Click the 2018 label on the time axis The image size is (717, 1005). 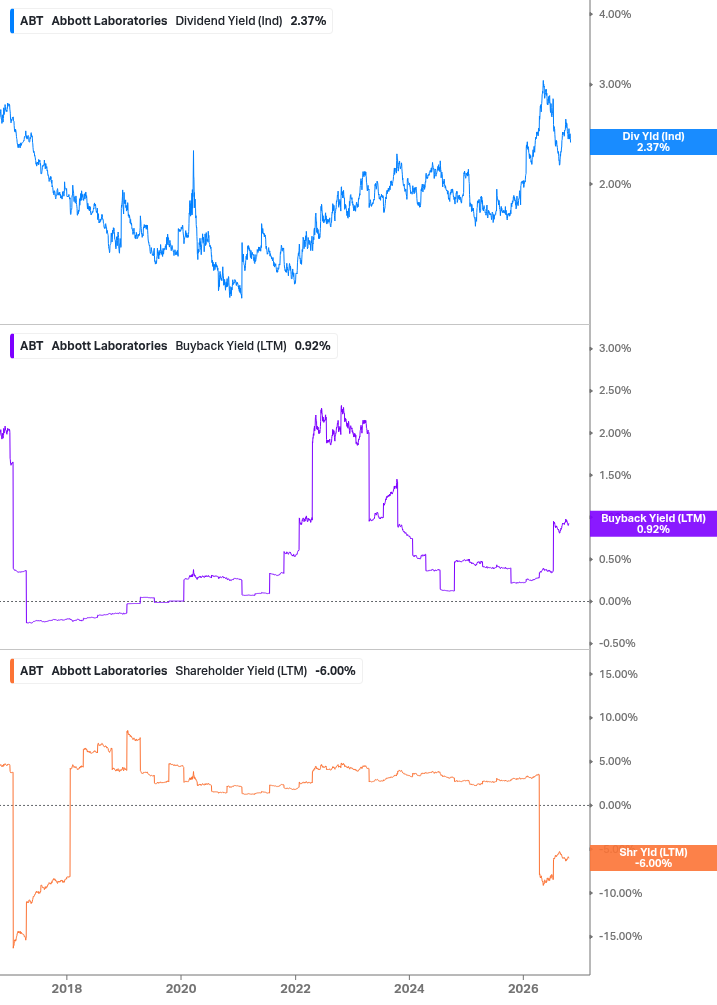[x=67, y=988]
